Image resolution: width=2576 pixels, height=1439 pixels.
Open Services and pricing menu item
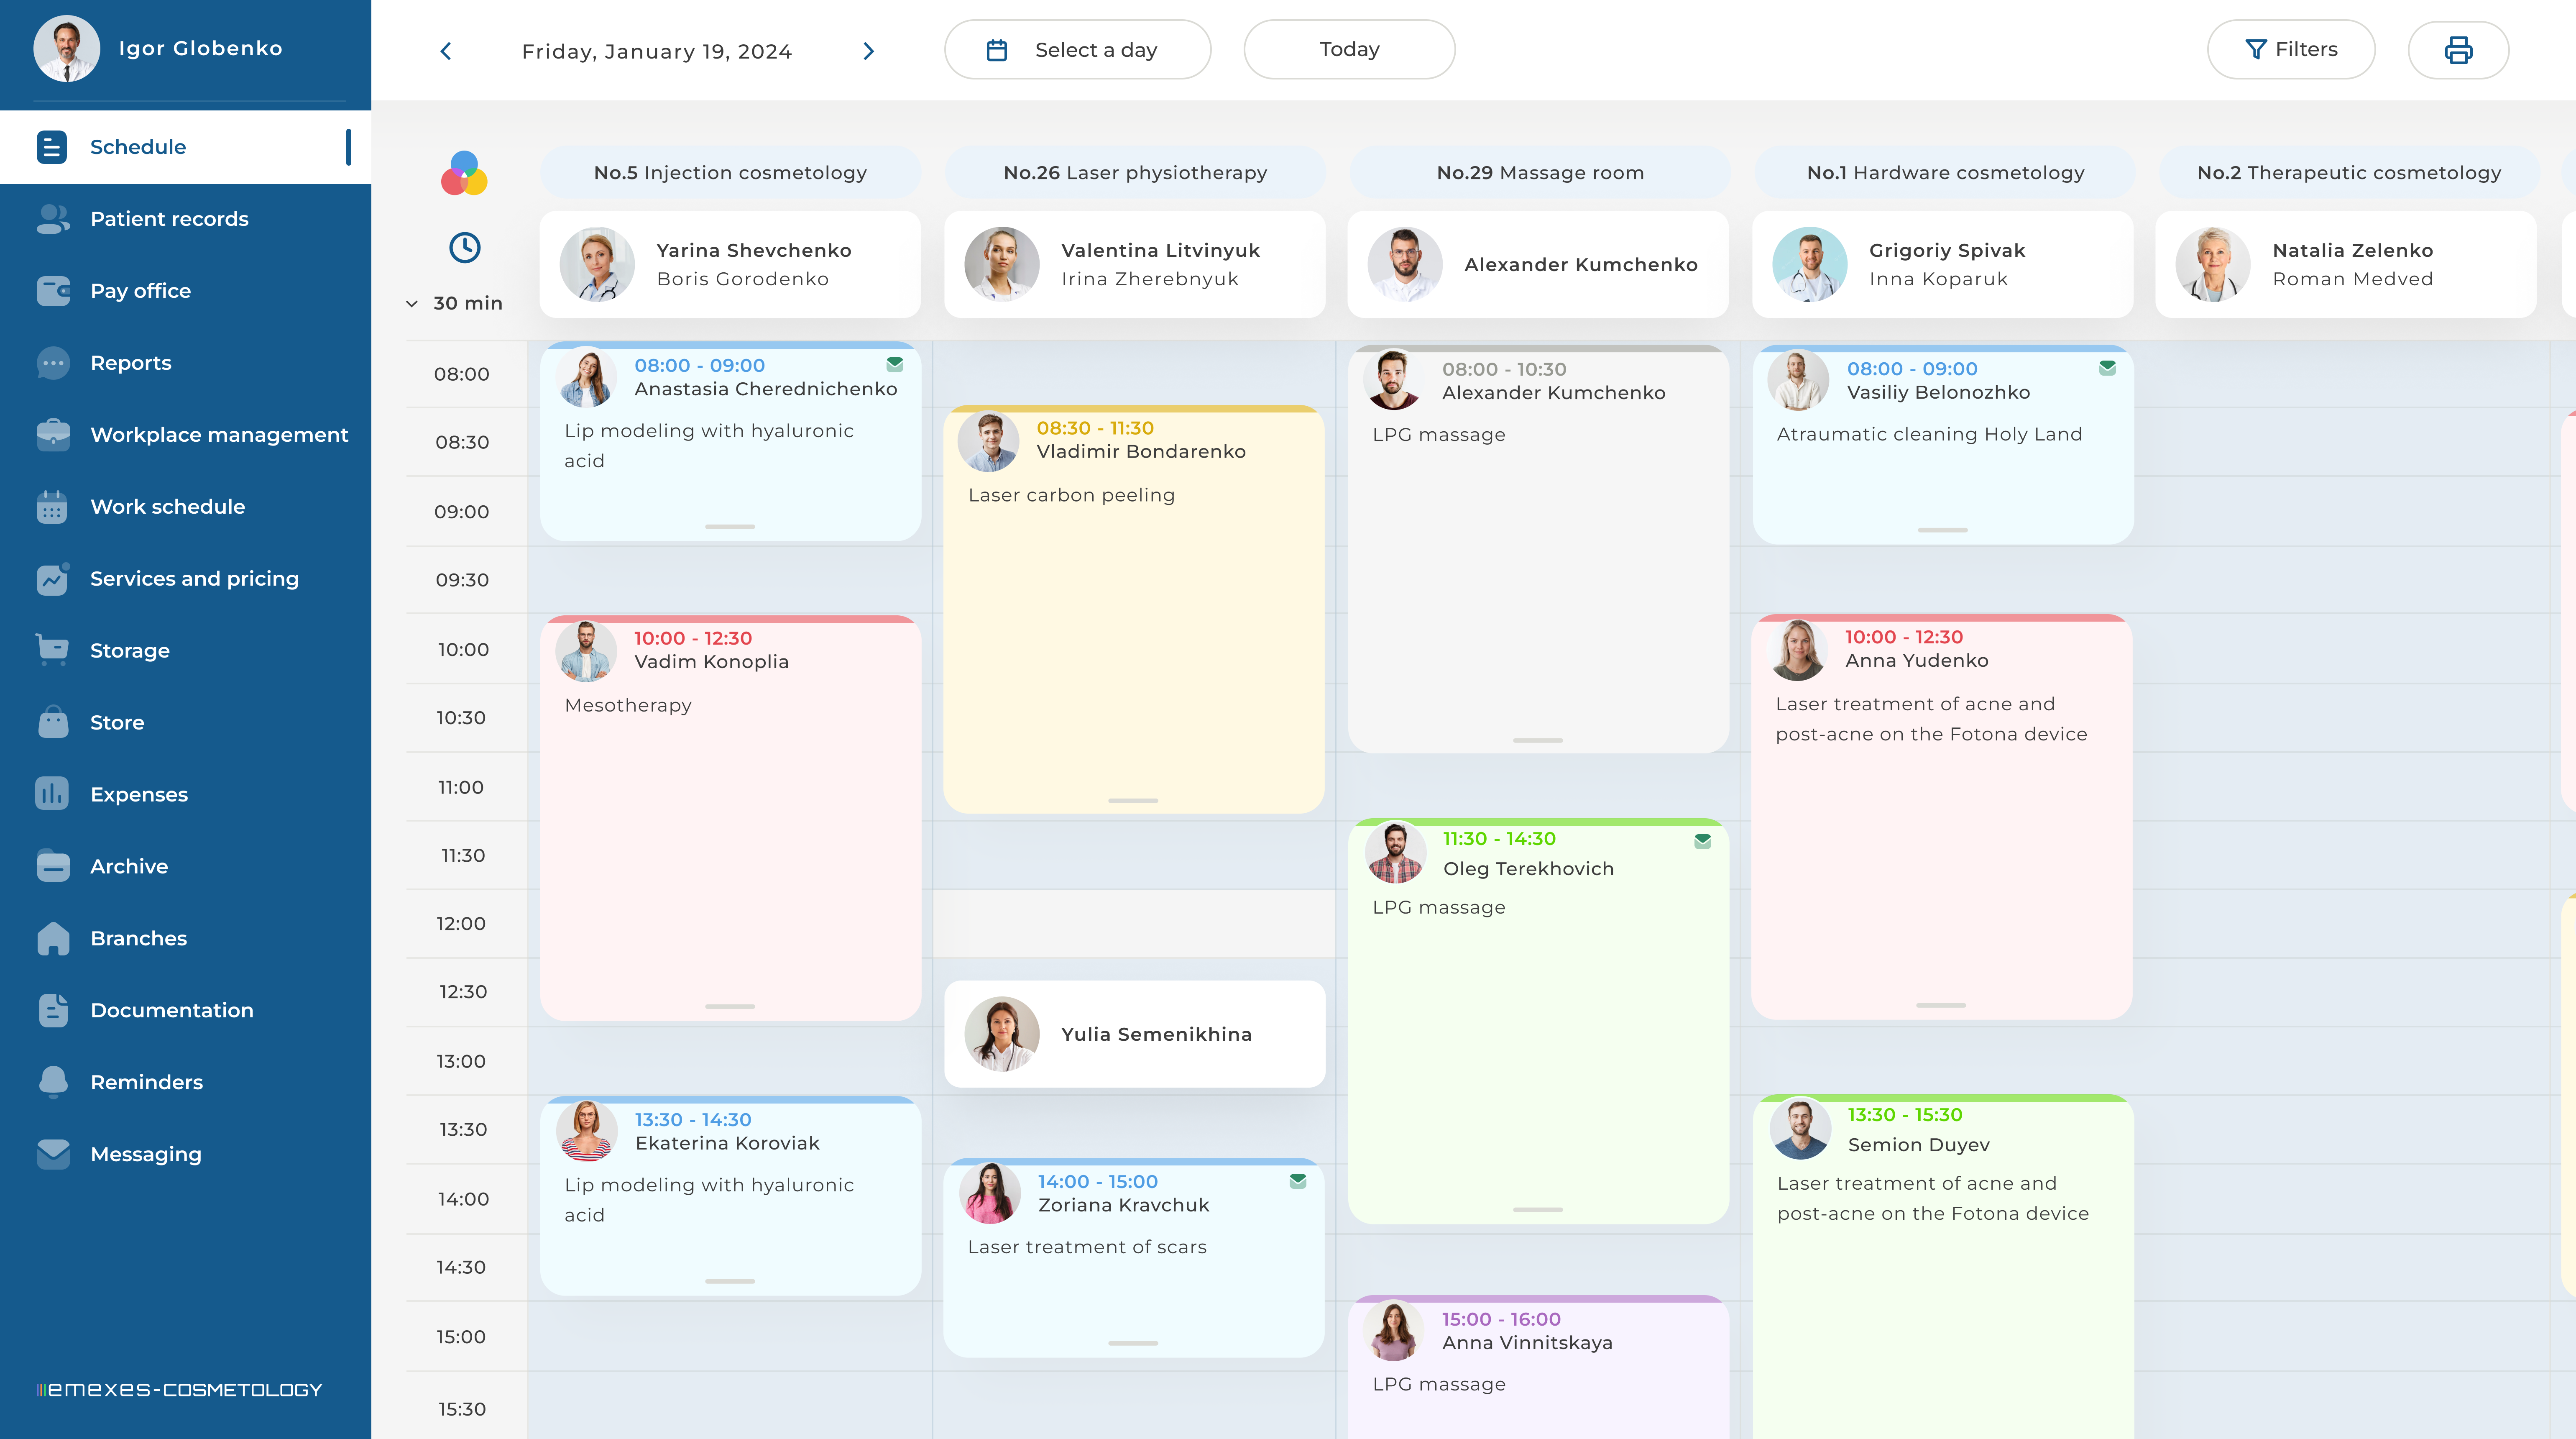(x=194, y=579)
